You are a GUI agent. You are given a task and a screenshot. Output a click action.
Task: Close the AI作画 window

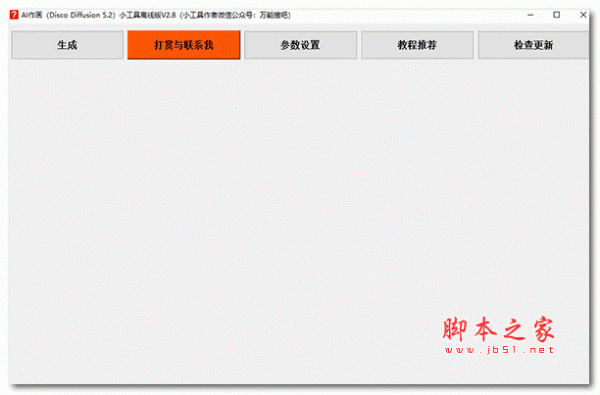(583, 15)
